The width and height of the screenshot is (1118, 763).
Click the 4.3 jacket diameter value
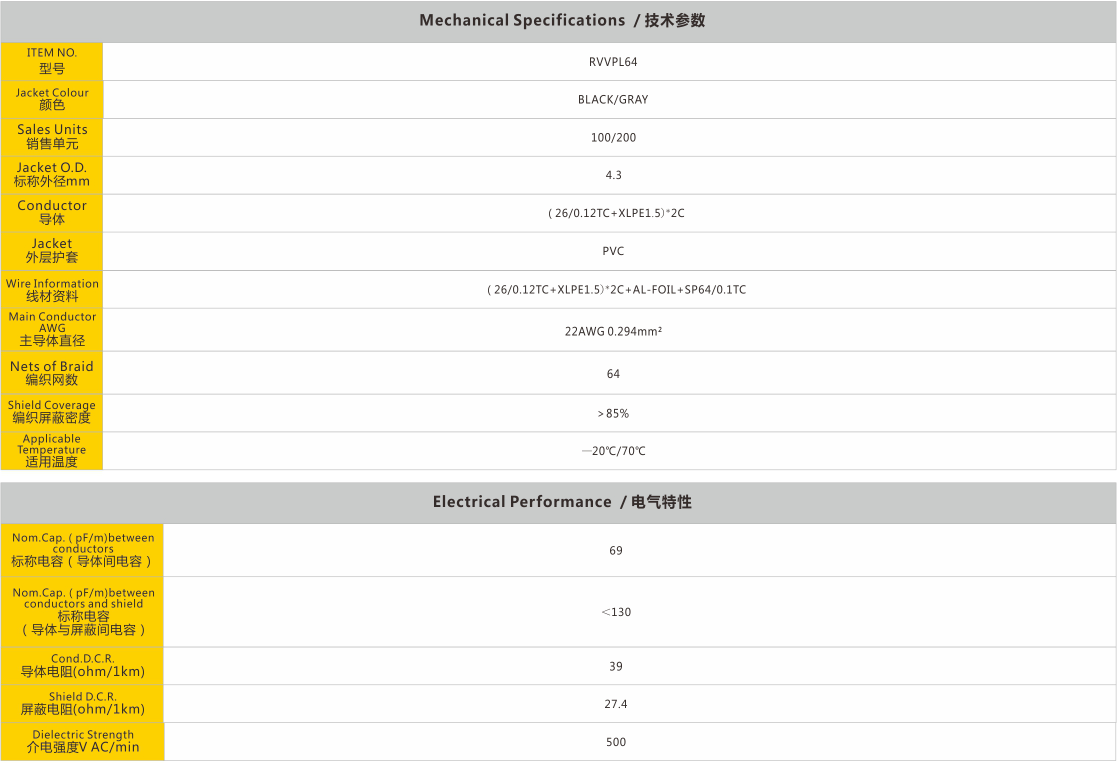coord(613,176)
